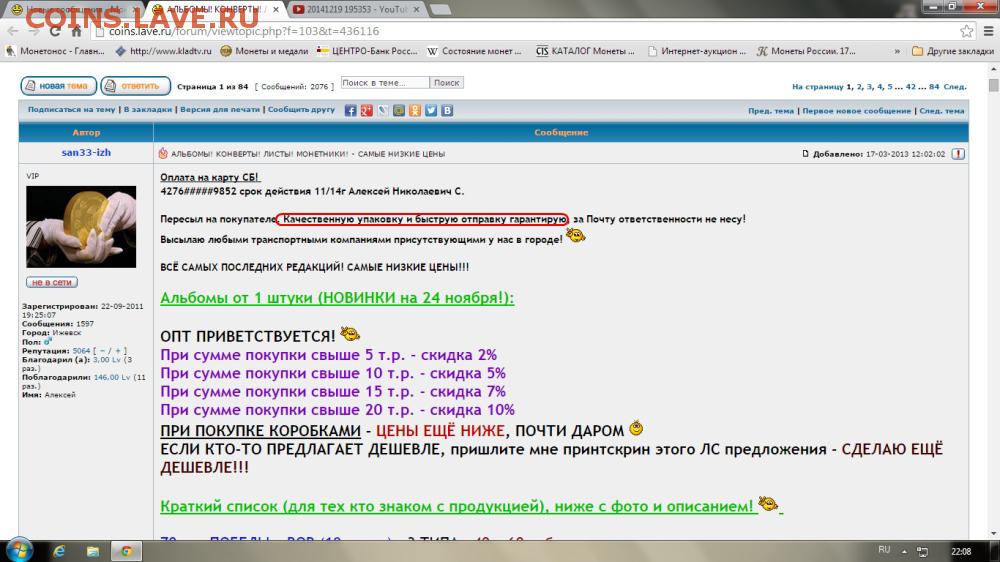Click Альбомы от 1 штуки heading link
The image size is (1000, 562).
(337, 298)
